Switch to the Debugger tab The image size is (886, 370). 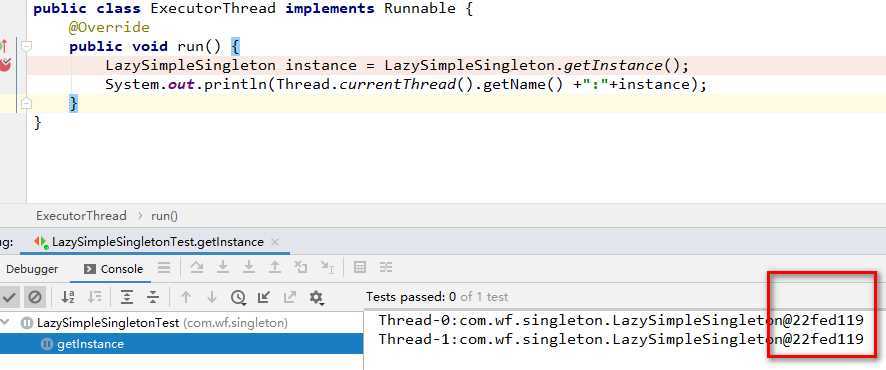pos(32,269)
